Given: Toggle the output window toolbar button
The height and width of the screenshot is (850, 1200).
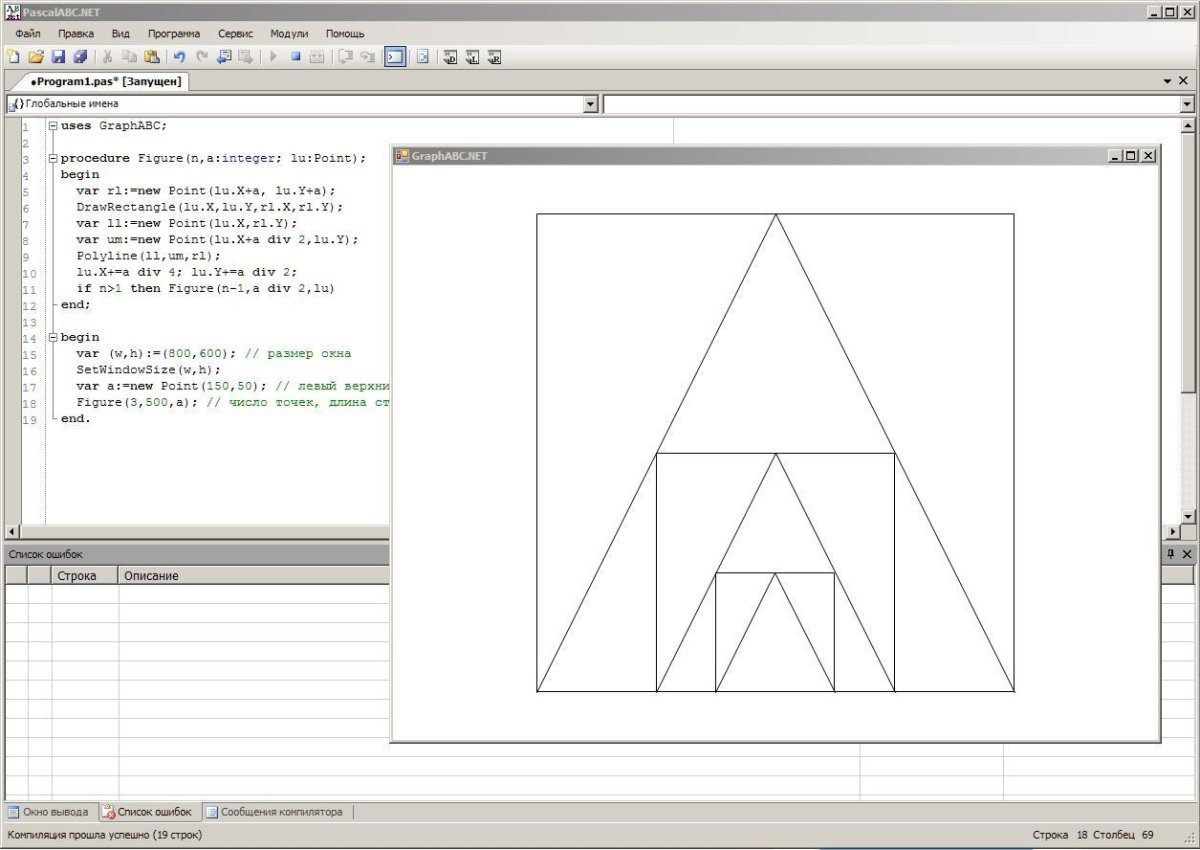Looking at the screenshot, I should pos(395,57).
